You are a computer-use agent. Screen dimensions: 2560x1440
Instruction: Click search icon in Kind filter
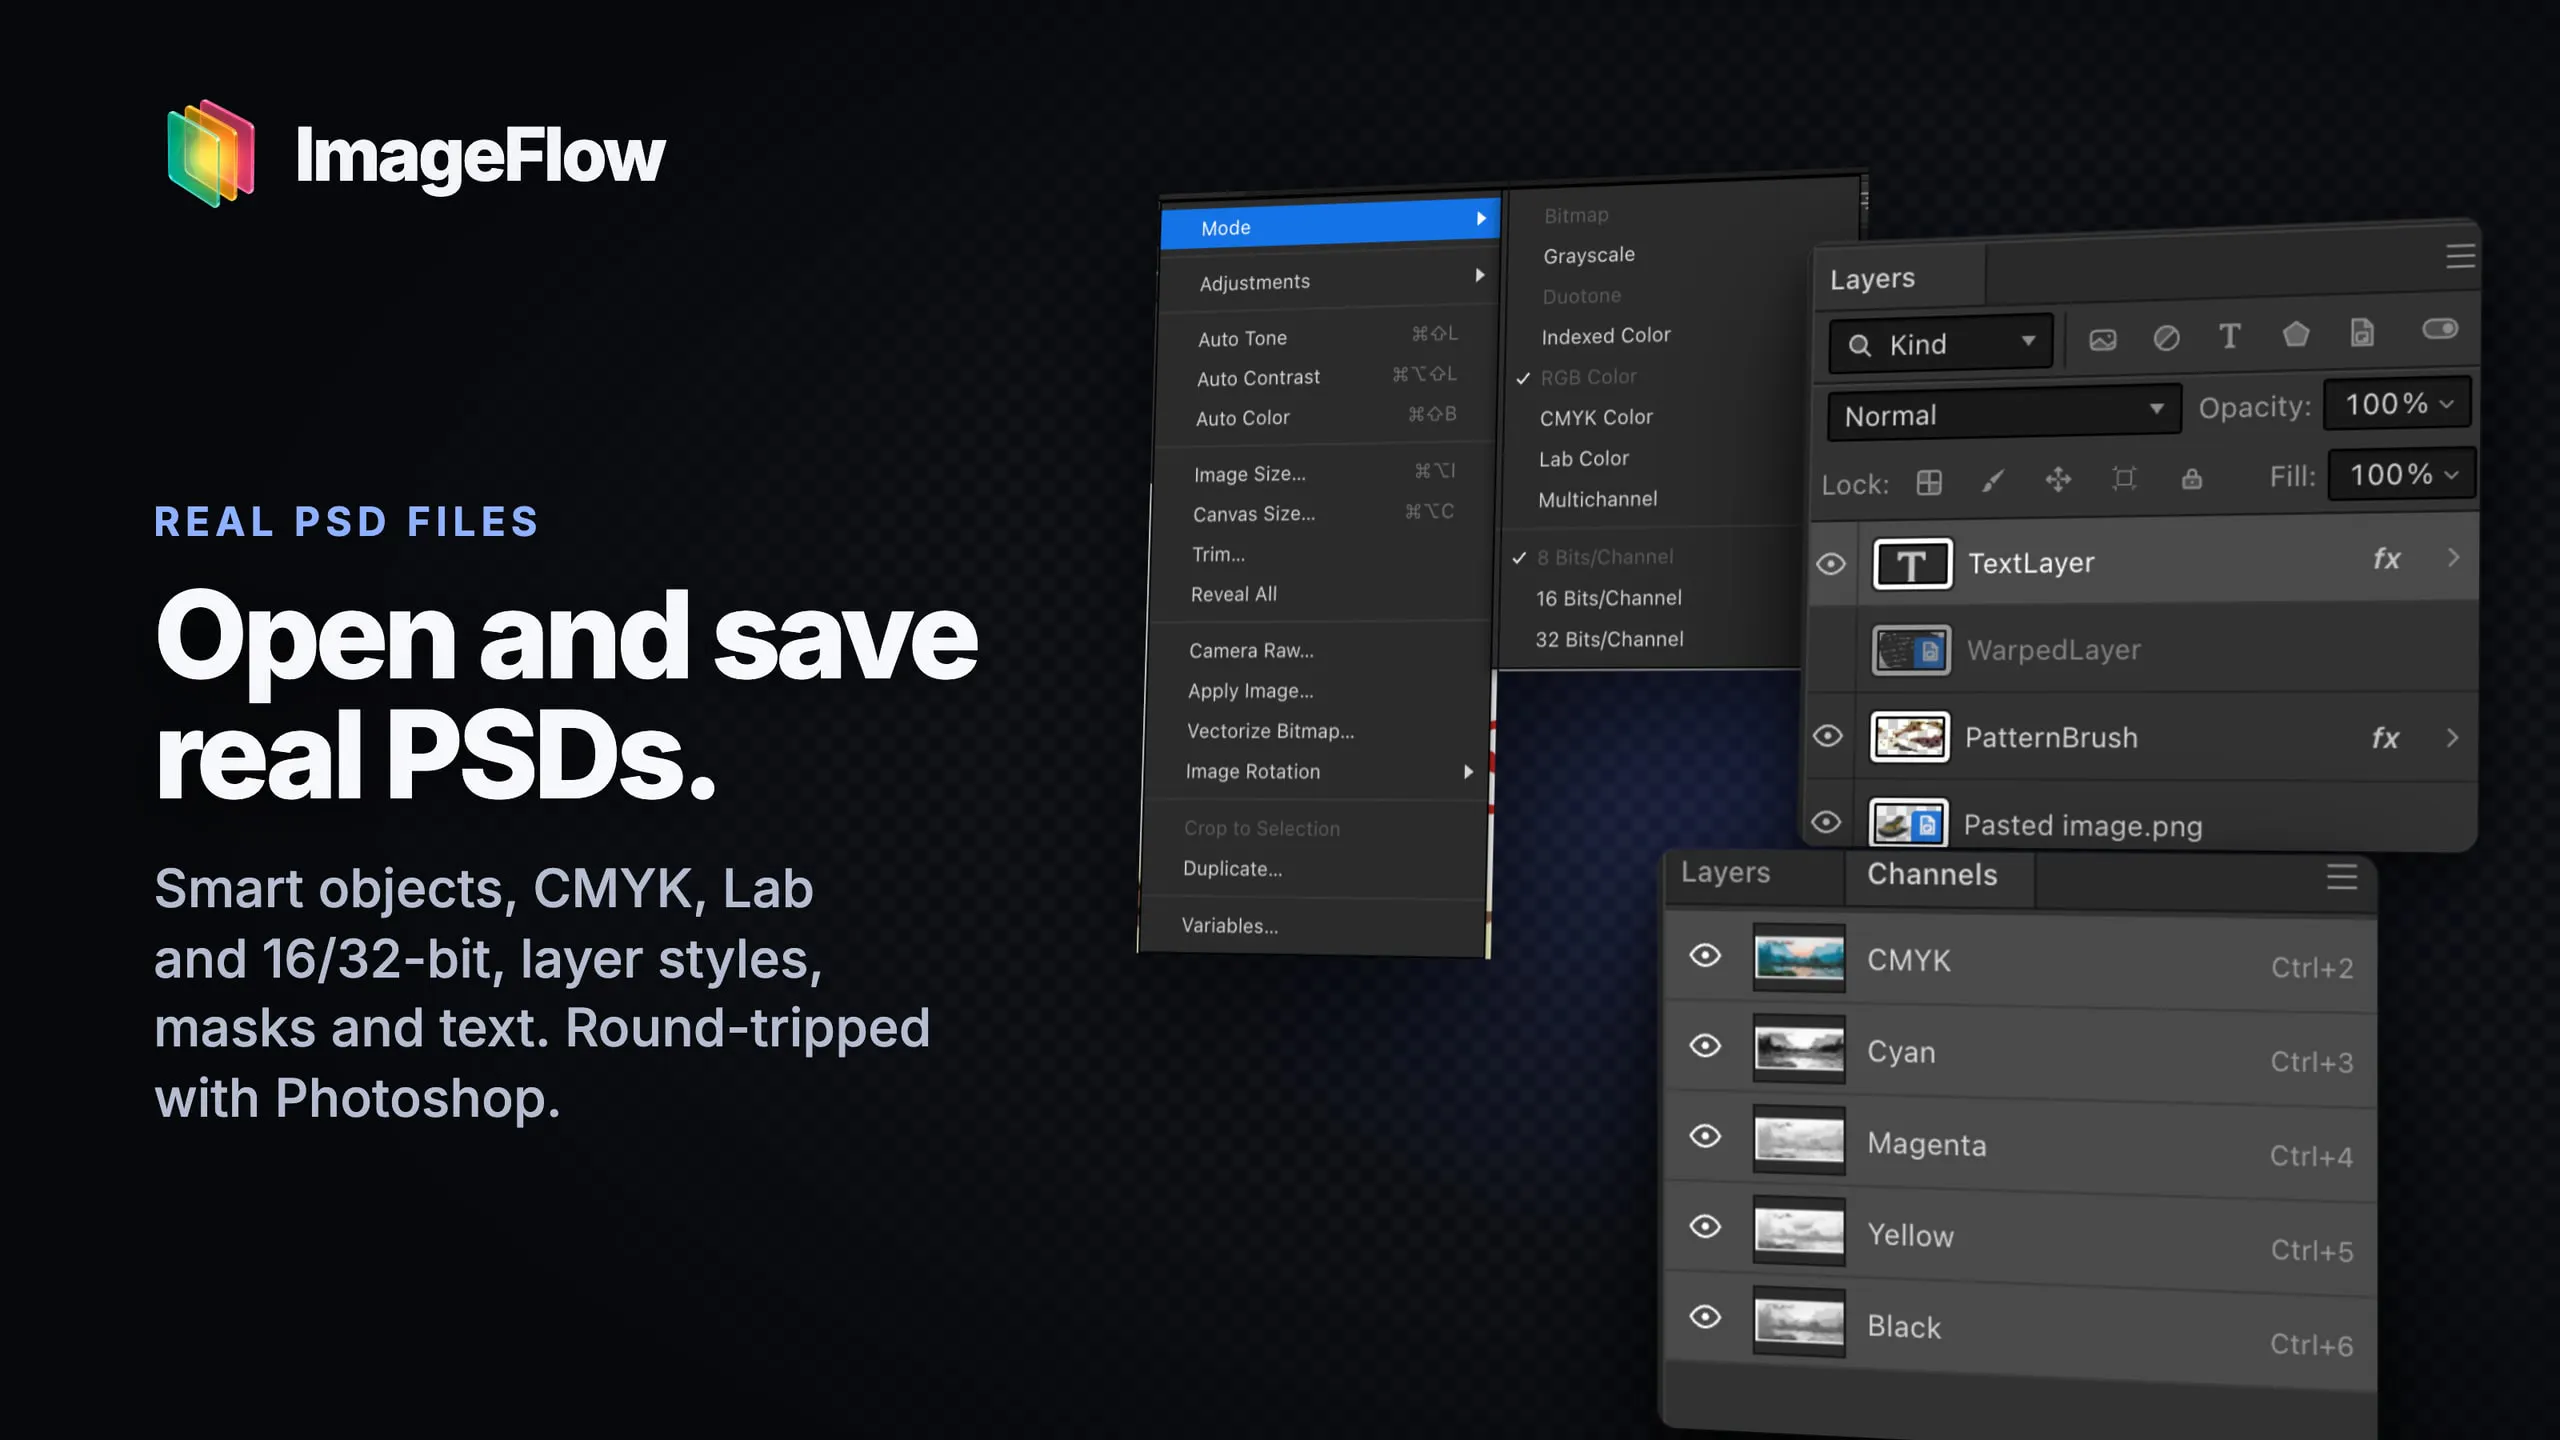click(x=1859, y=346)
